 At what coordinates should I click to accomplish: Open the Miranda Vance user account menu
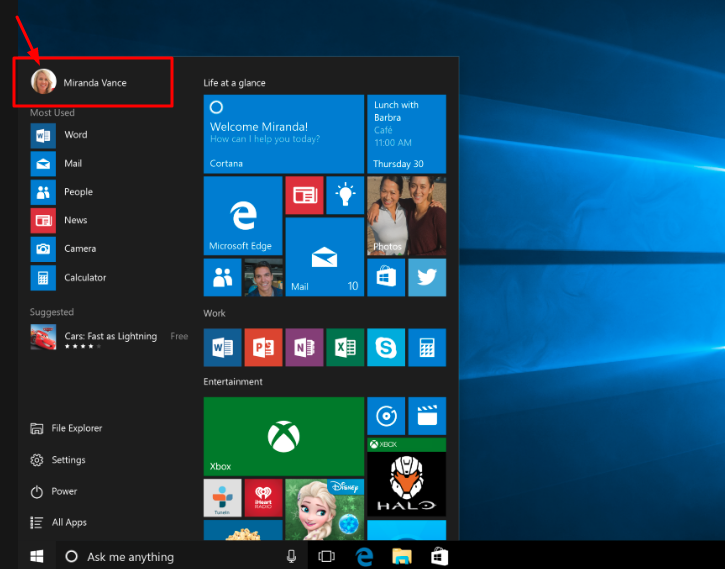79,82
